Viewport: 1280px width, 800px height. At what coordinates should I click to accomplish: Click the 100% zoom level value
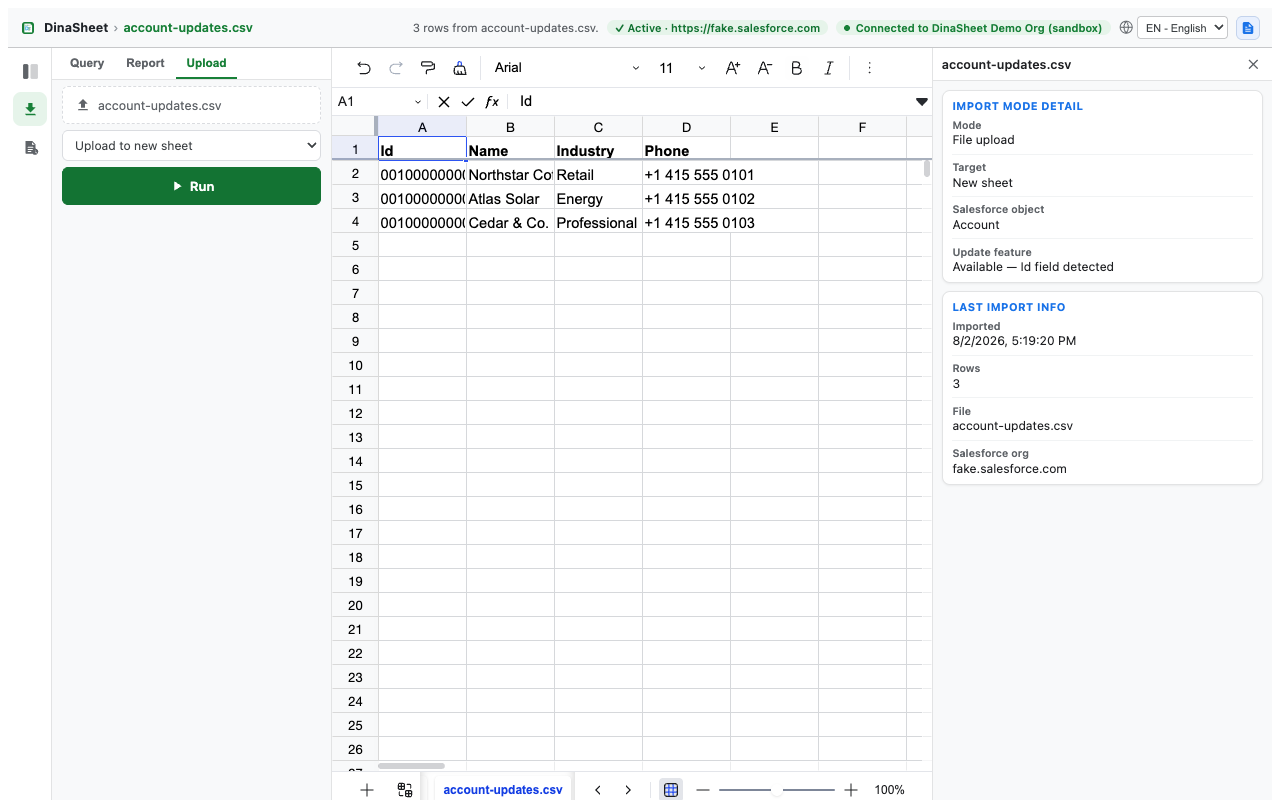click(889, 789)
